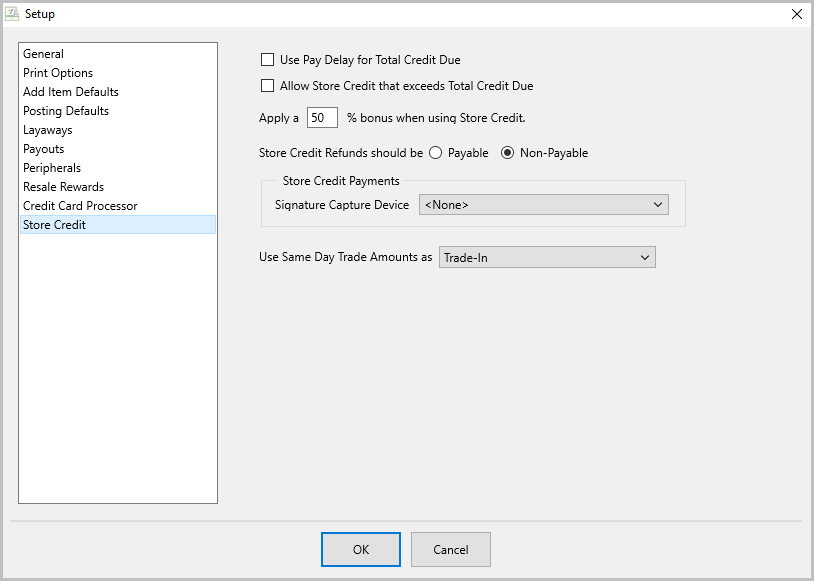The image size is (814, 581).
Task: Click the Setup app icon in title bar
Action: pyautogui.click(x=11, y=14)
